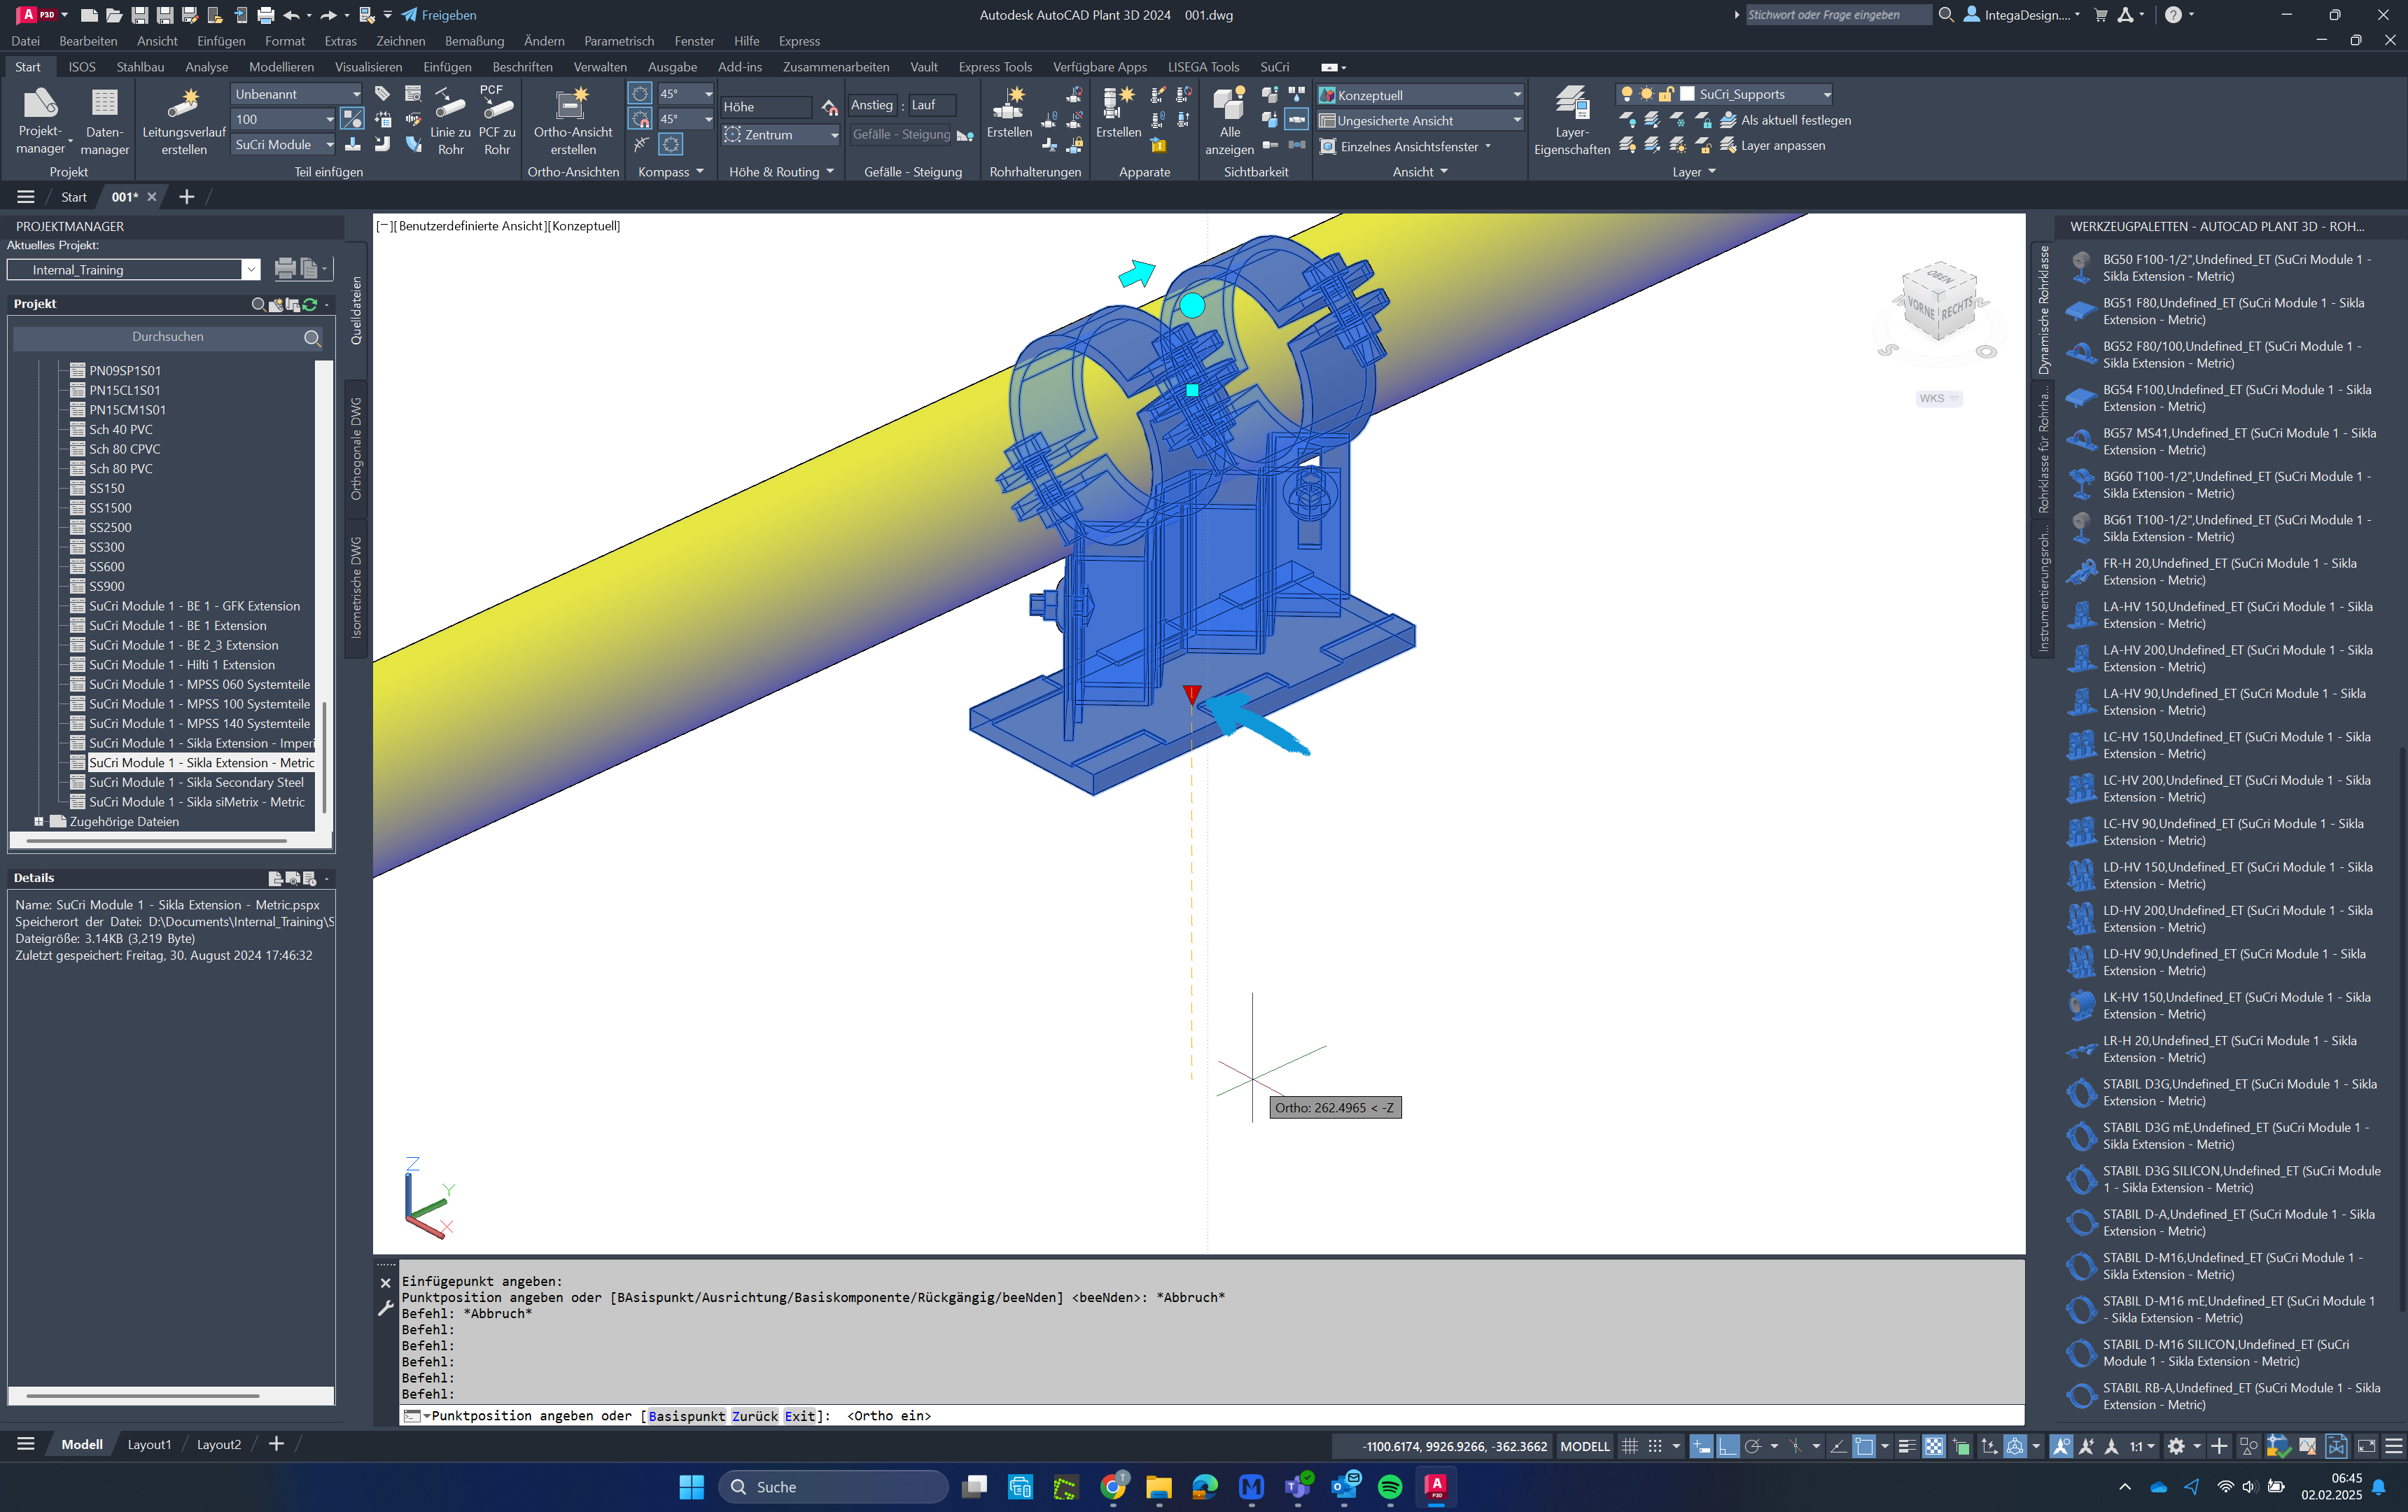Open the Projektmanager tool in the ribbon
Screen dimensions: 2408x1512
(40, 121)
